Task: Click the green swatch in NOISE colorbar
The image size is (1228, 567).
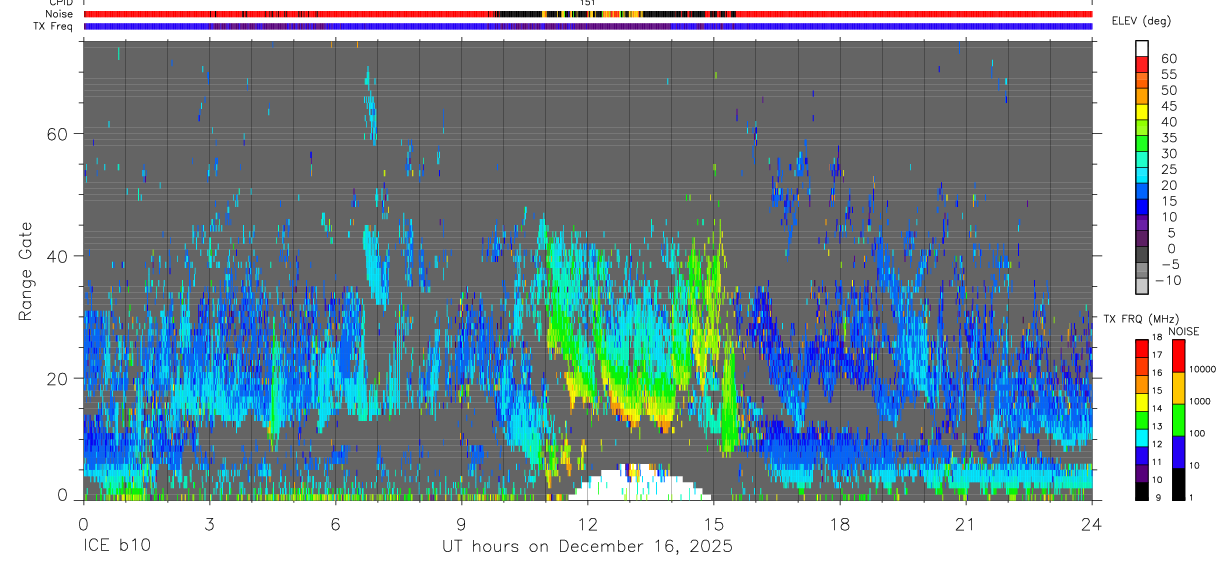Action: click(x=1178, y=419)
